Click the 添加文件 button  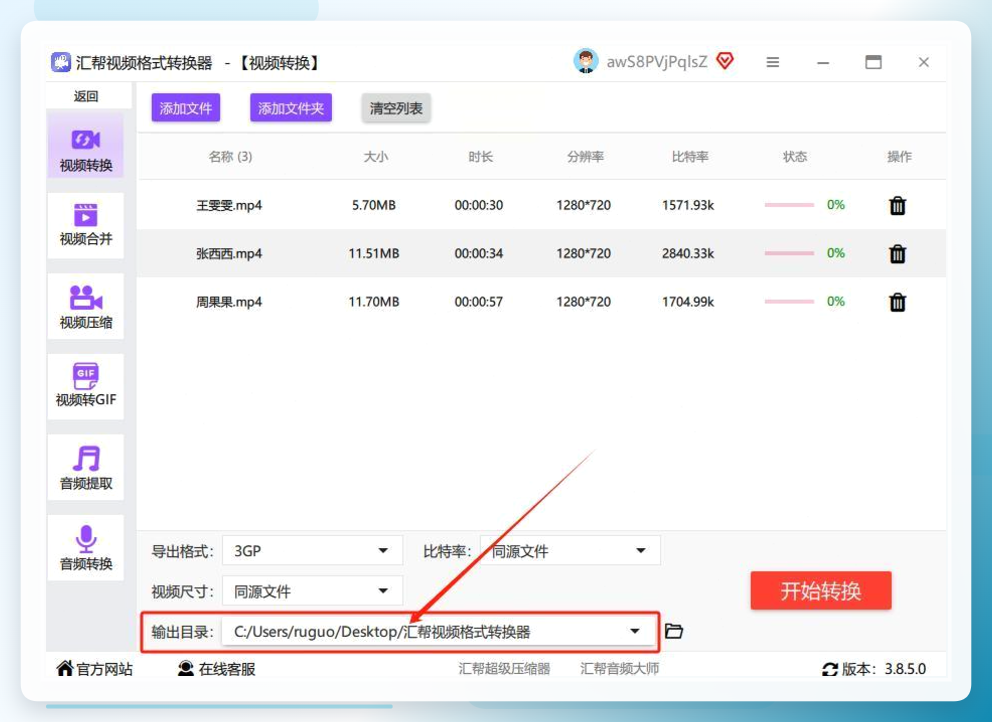(x=186, y=108)
